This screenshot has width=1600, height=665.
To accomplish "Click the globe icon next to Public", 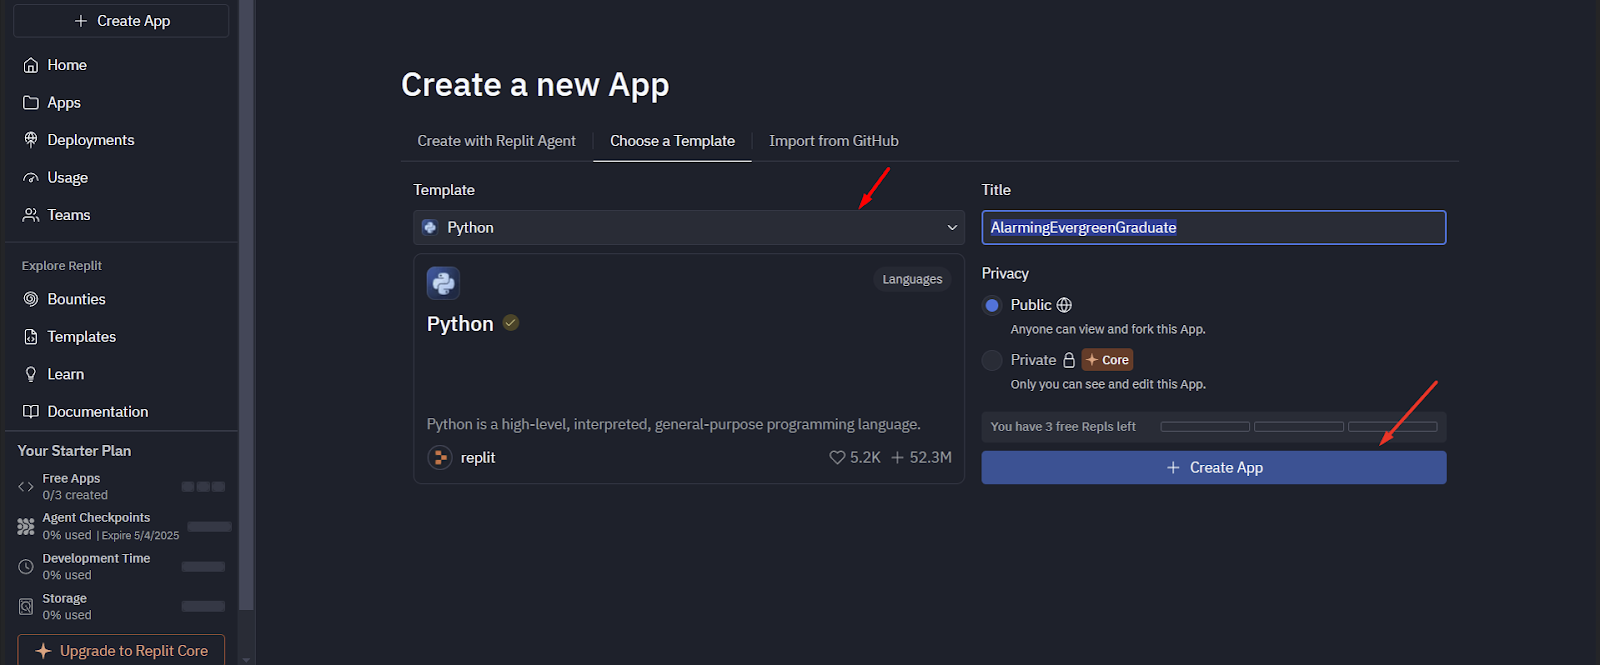I will coord(1064,305).
